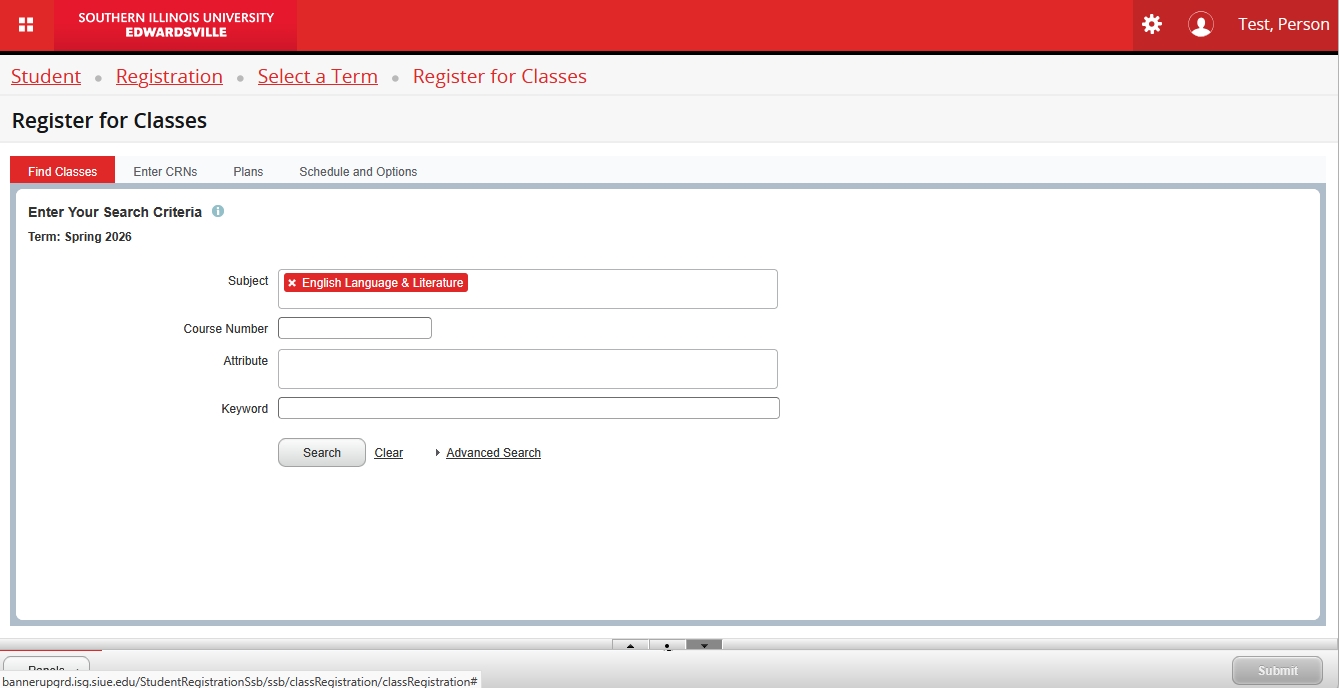The height and width of the screenshot is (688, 1339).
Task: Switch to the Plans tab
Action: coord(248,172)
